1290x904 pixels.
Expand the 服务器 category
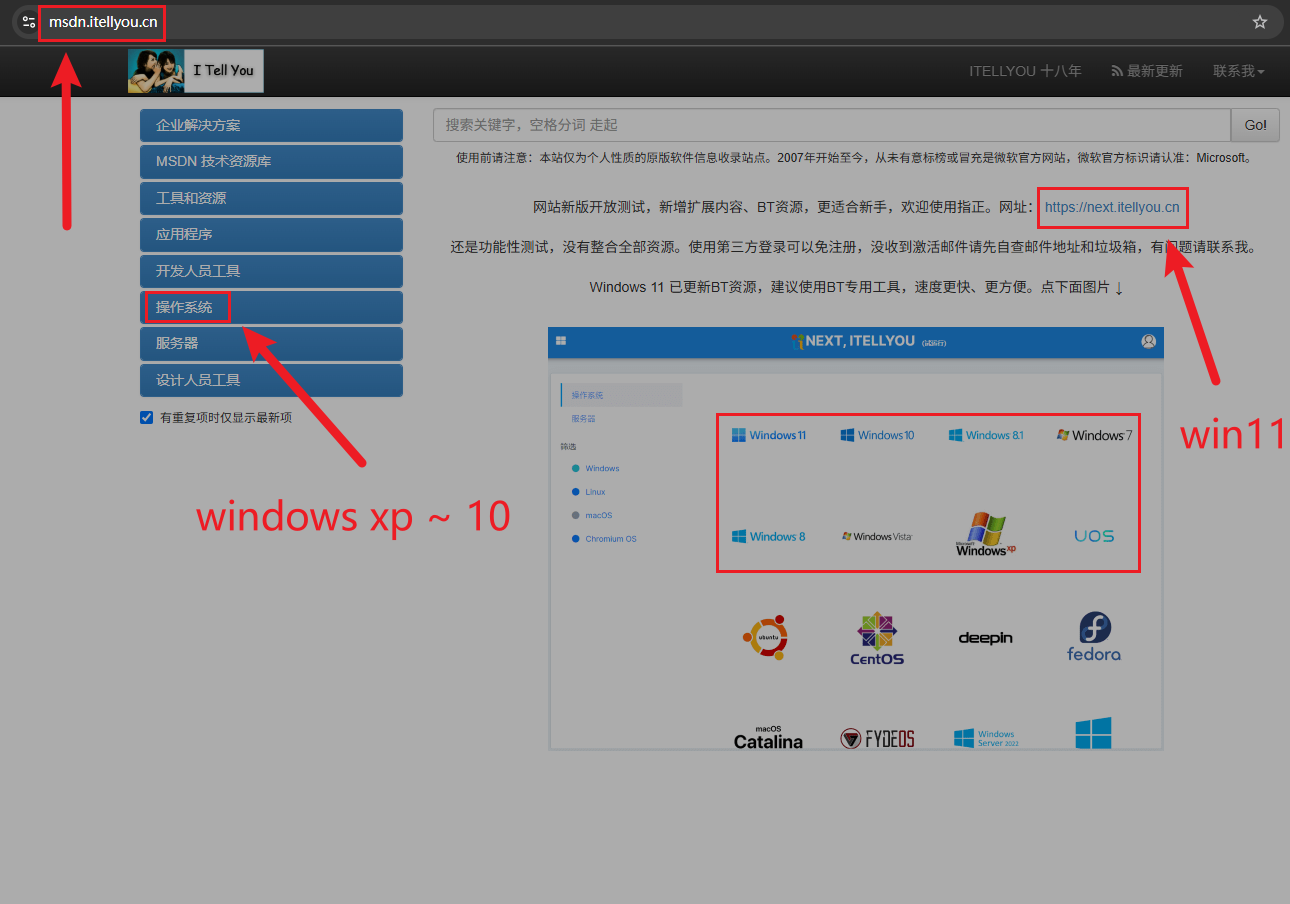pyautogui.click(x=271, y=343)
